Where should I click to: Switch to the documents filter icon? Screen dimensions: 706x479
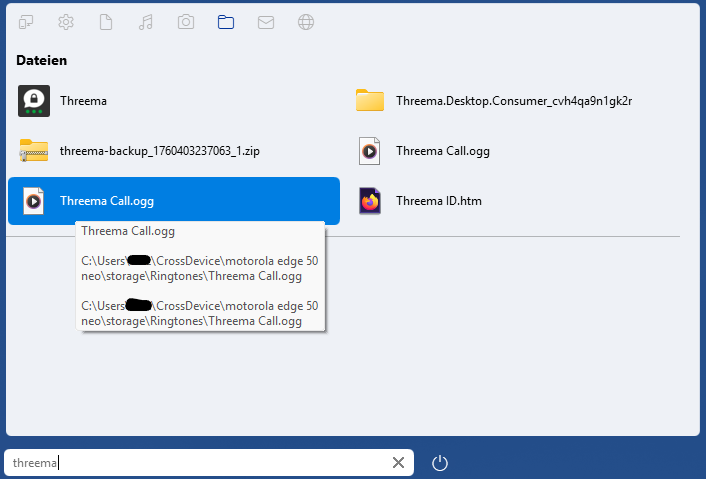pos(106,22)
